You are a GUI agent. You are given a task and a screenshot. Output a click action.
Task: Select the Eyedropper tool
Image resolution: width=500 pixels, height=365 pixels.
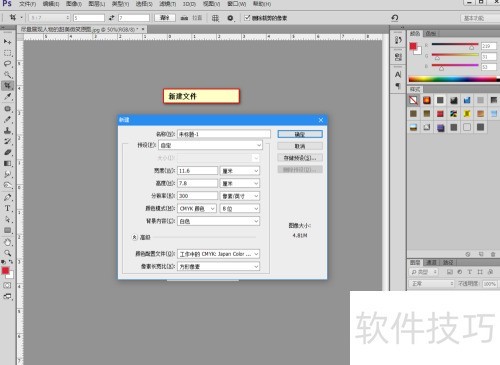[x=7, y=97]
